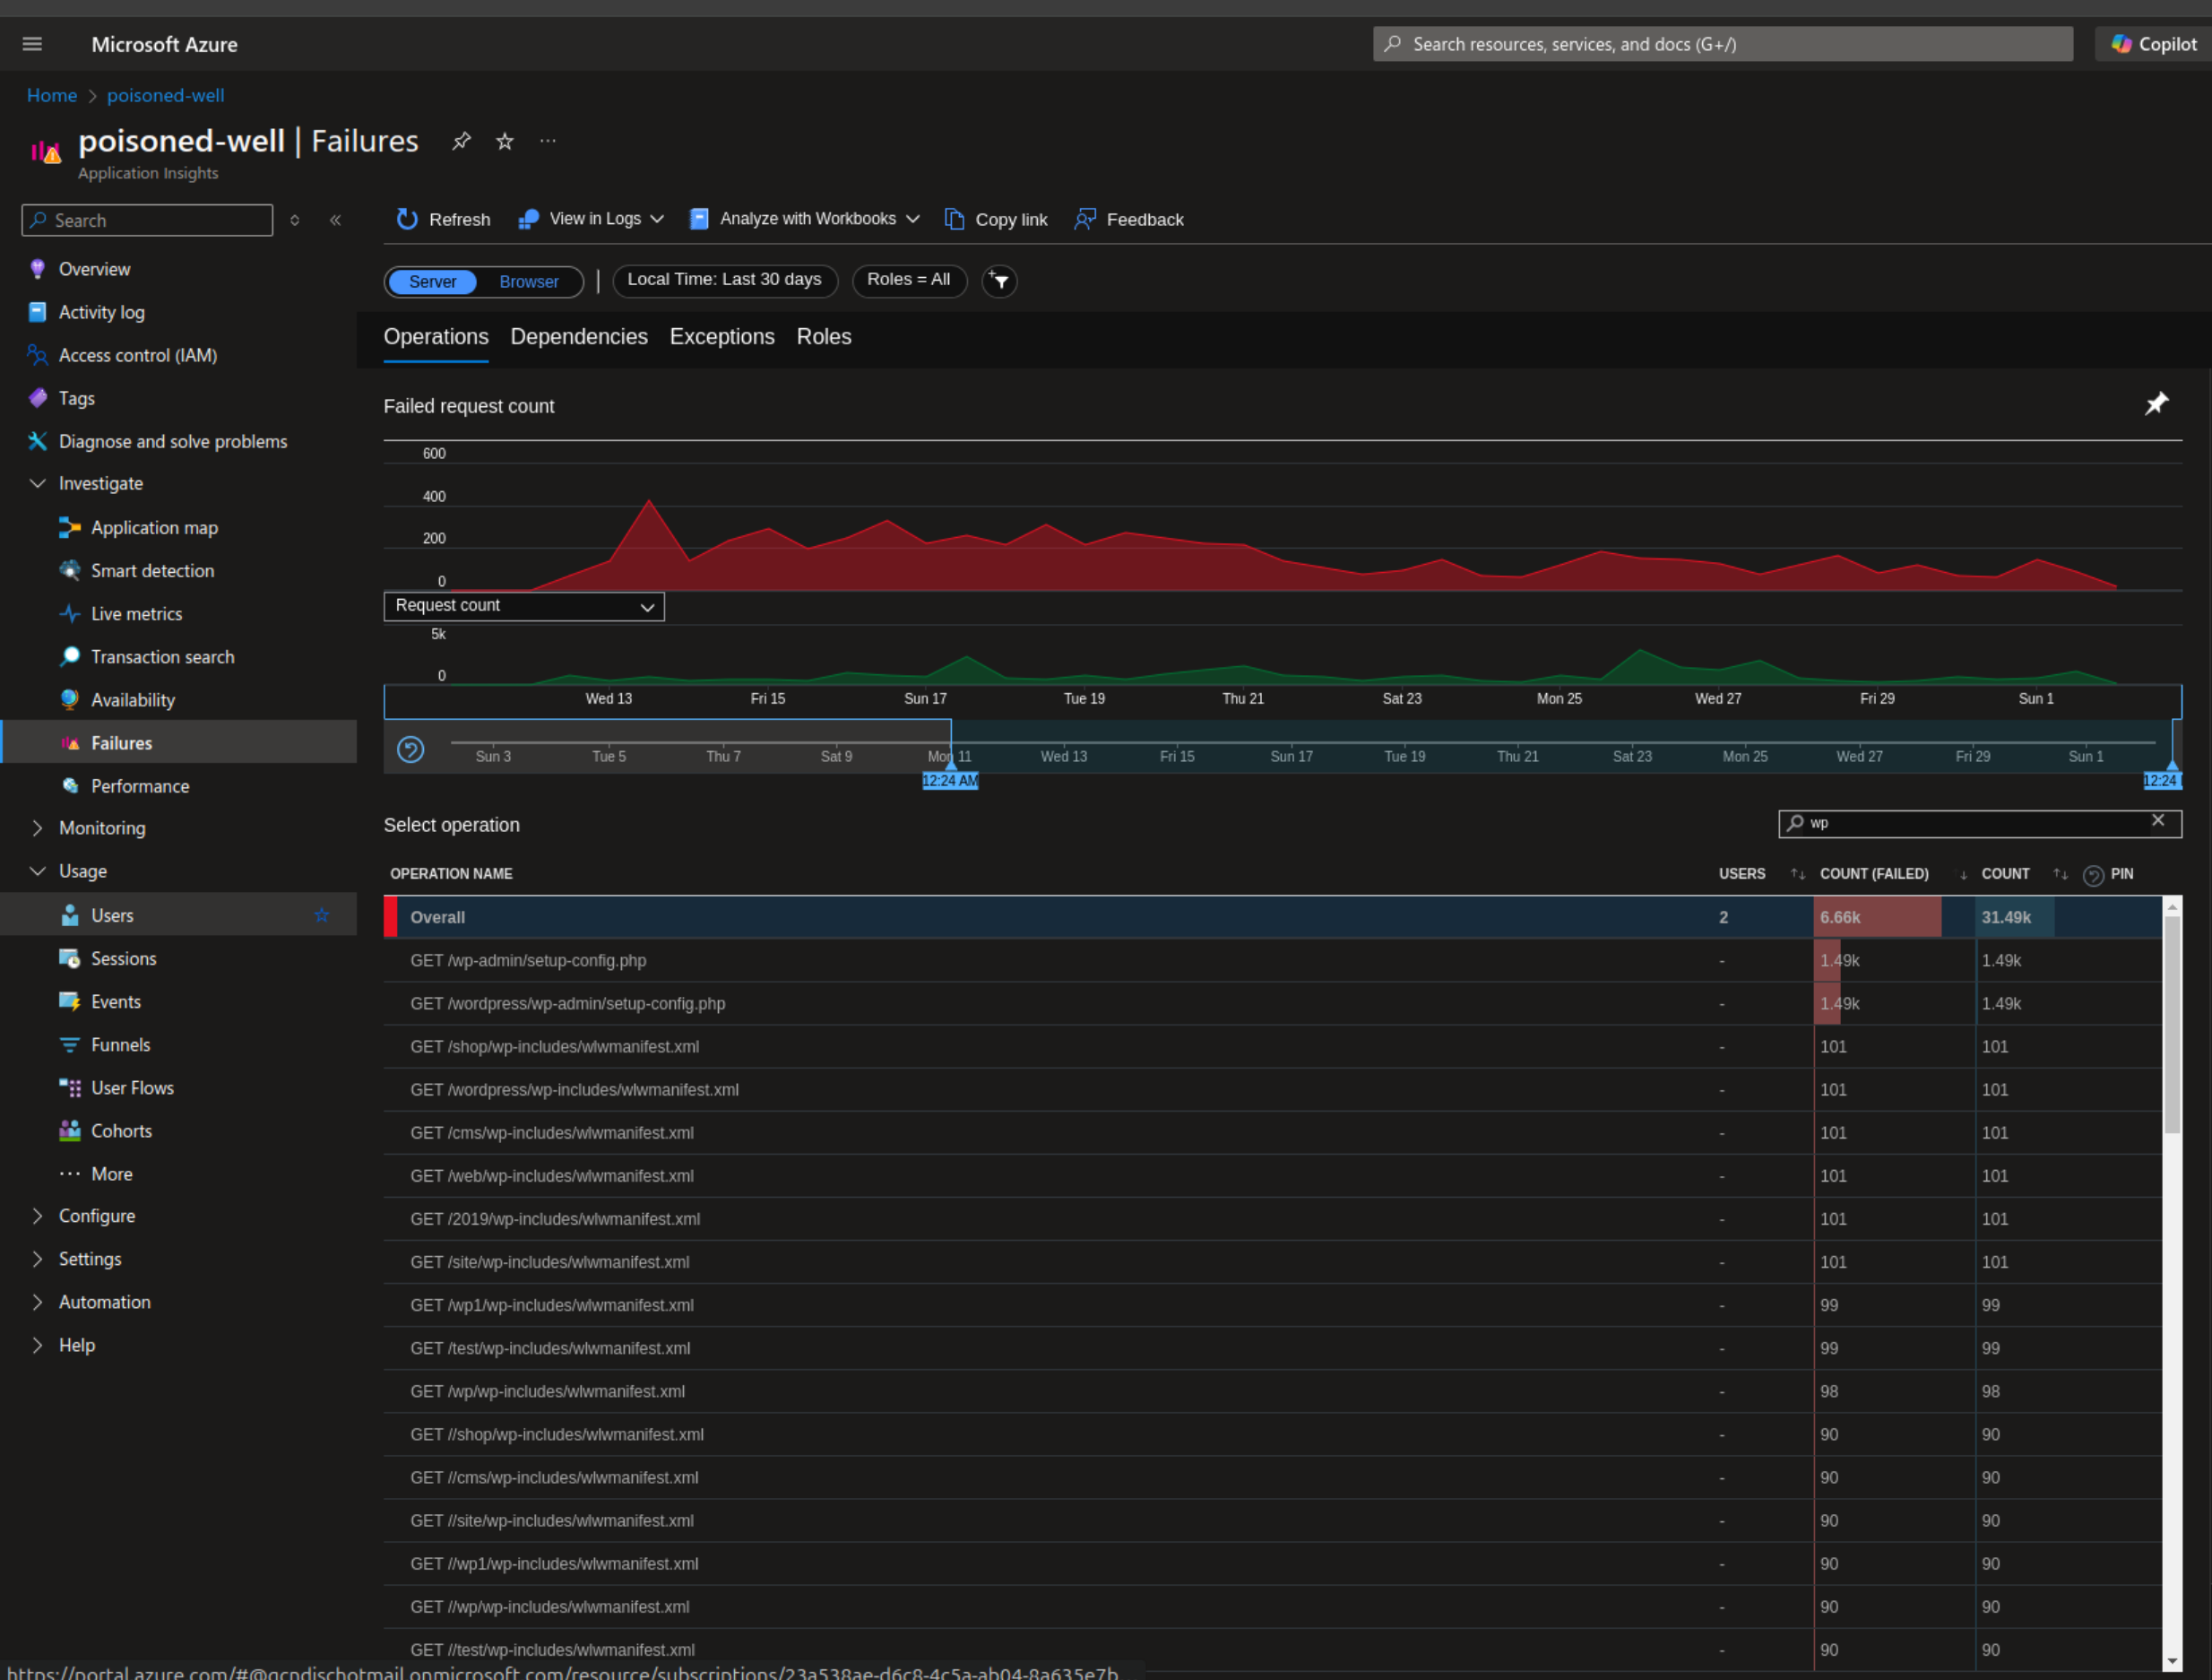Expand the Monitoring section
Viewport: 2212px width, 1680px height.
coord(38,828)
